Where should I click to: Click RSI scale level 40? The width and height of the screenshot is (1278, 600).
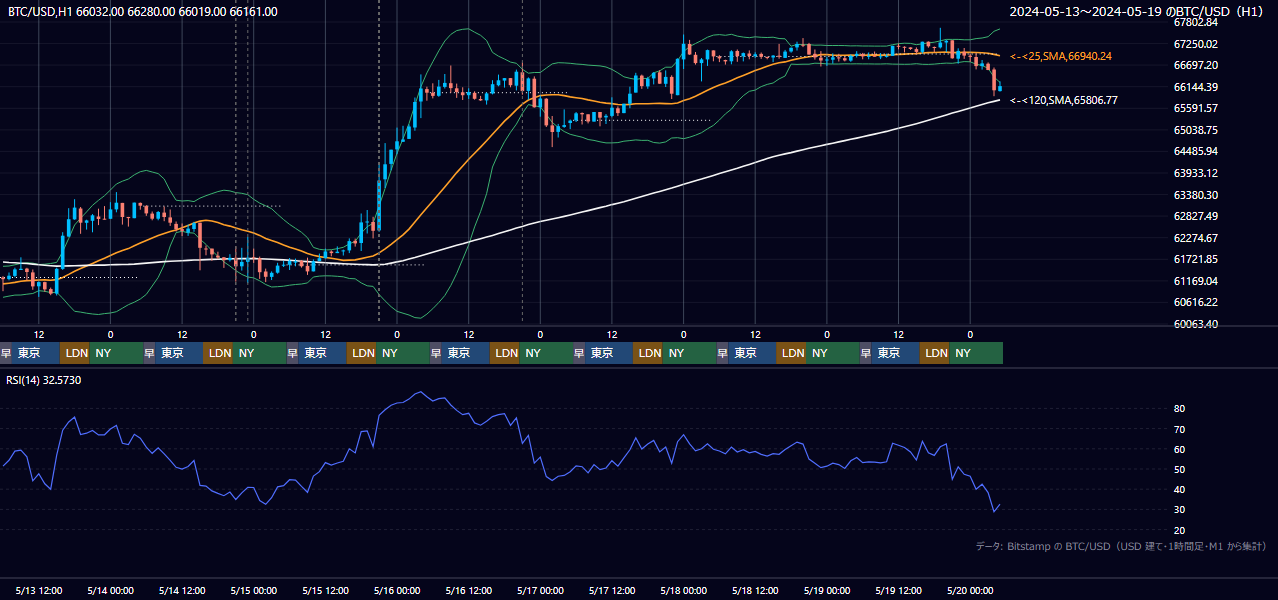coord(1179,489)
